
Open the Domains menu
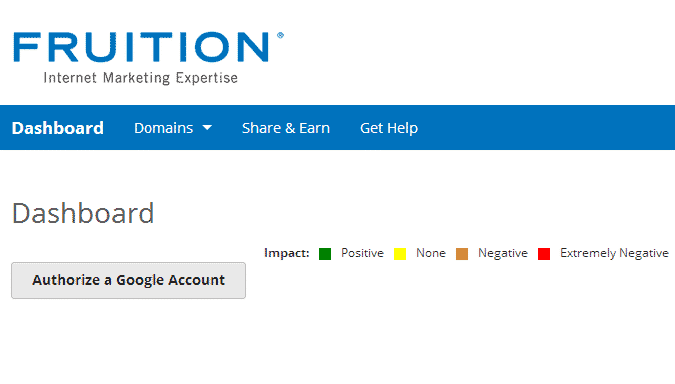(173, 128)
